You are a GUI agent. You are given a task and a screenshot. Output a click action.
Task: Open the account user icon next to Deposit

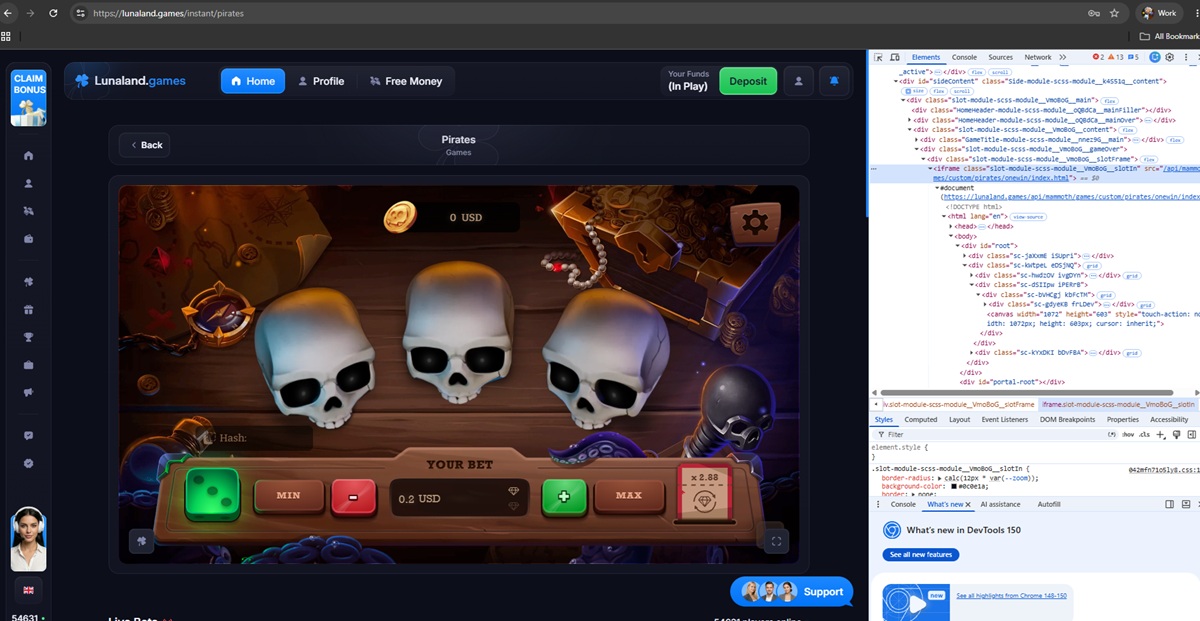pyautogui.click(x=798, y=81)
